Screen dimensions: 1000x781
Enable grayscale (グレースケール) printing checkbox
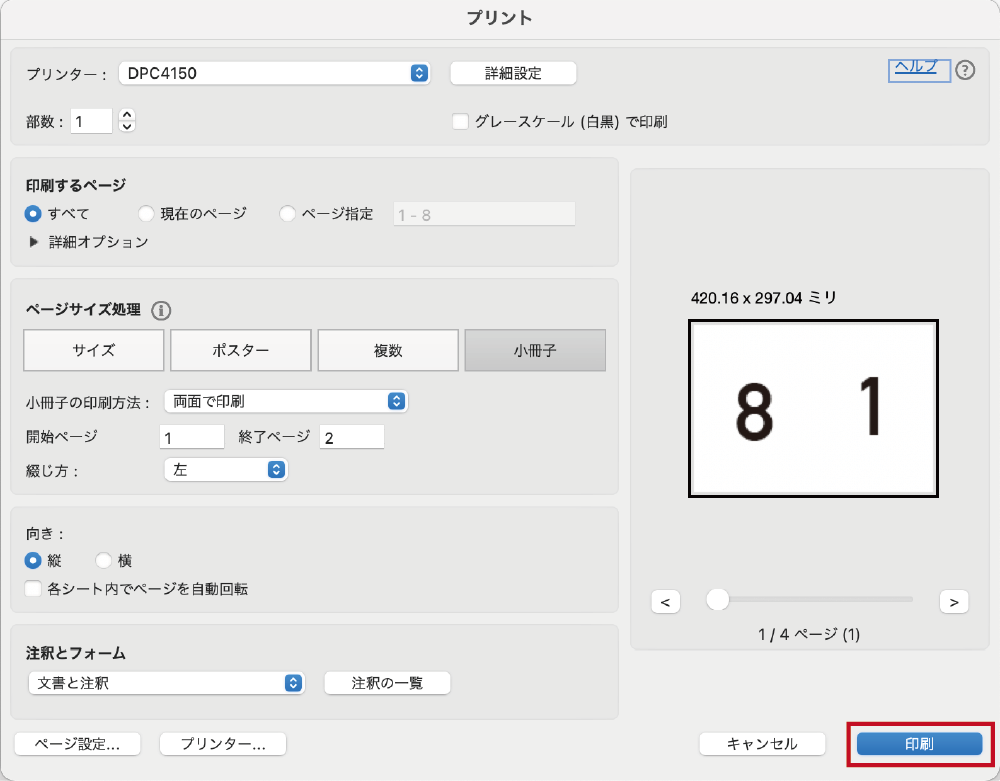pos(460,122)
